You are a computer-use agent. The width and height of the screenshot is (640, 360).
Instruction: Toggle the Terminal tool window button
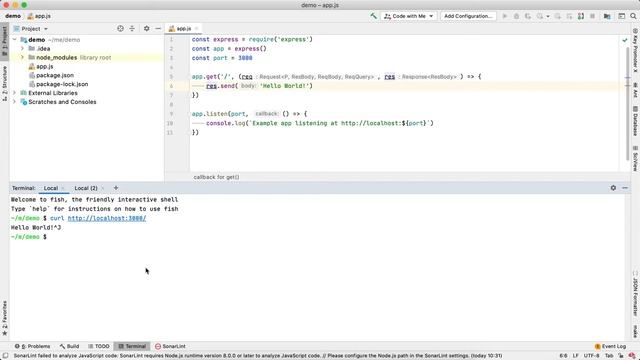coord(132,346)
